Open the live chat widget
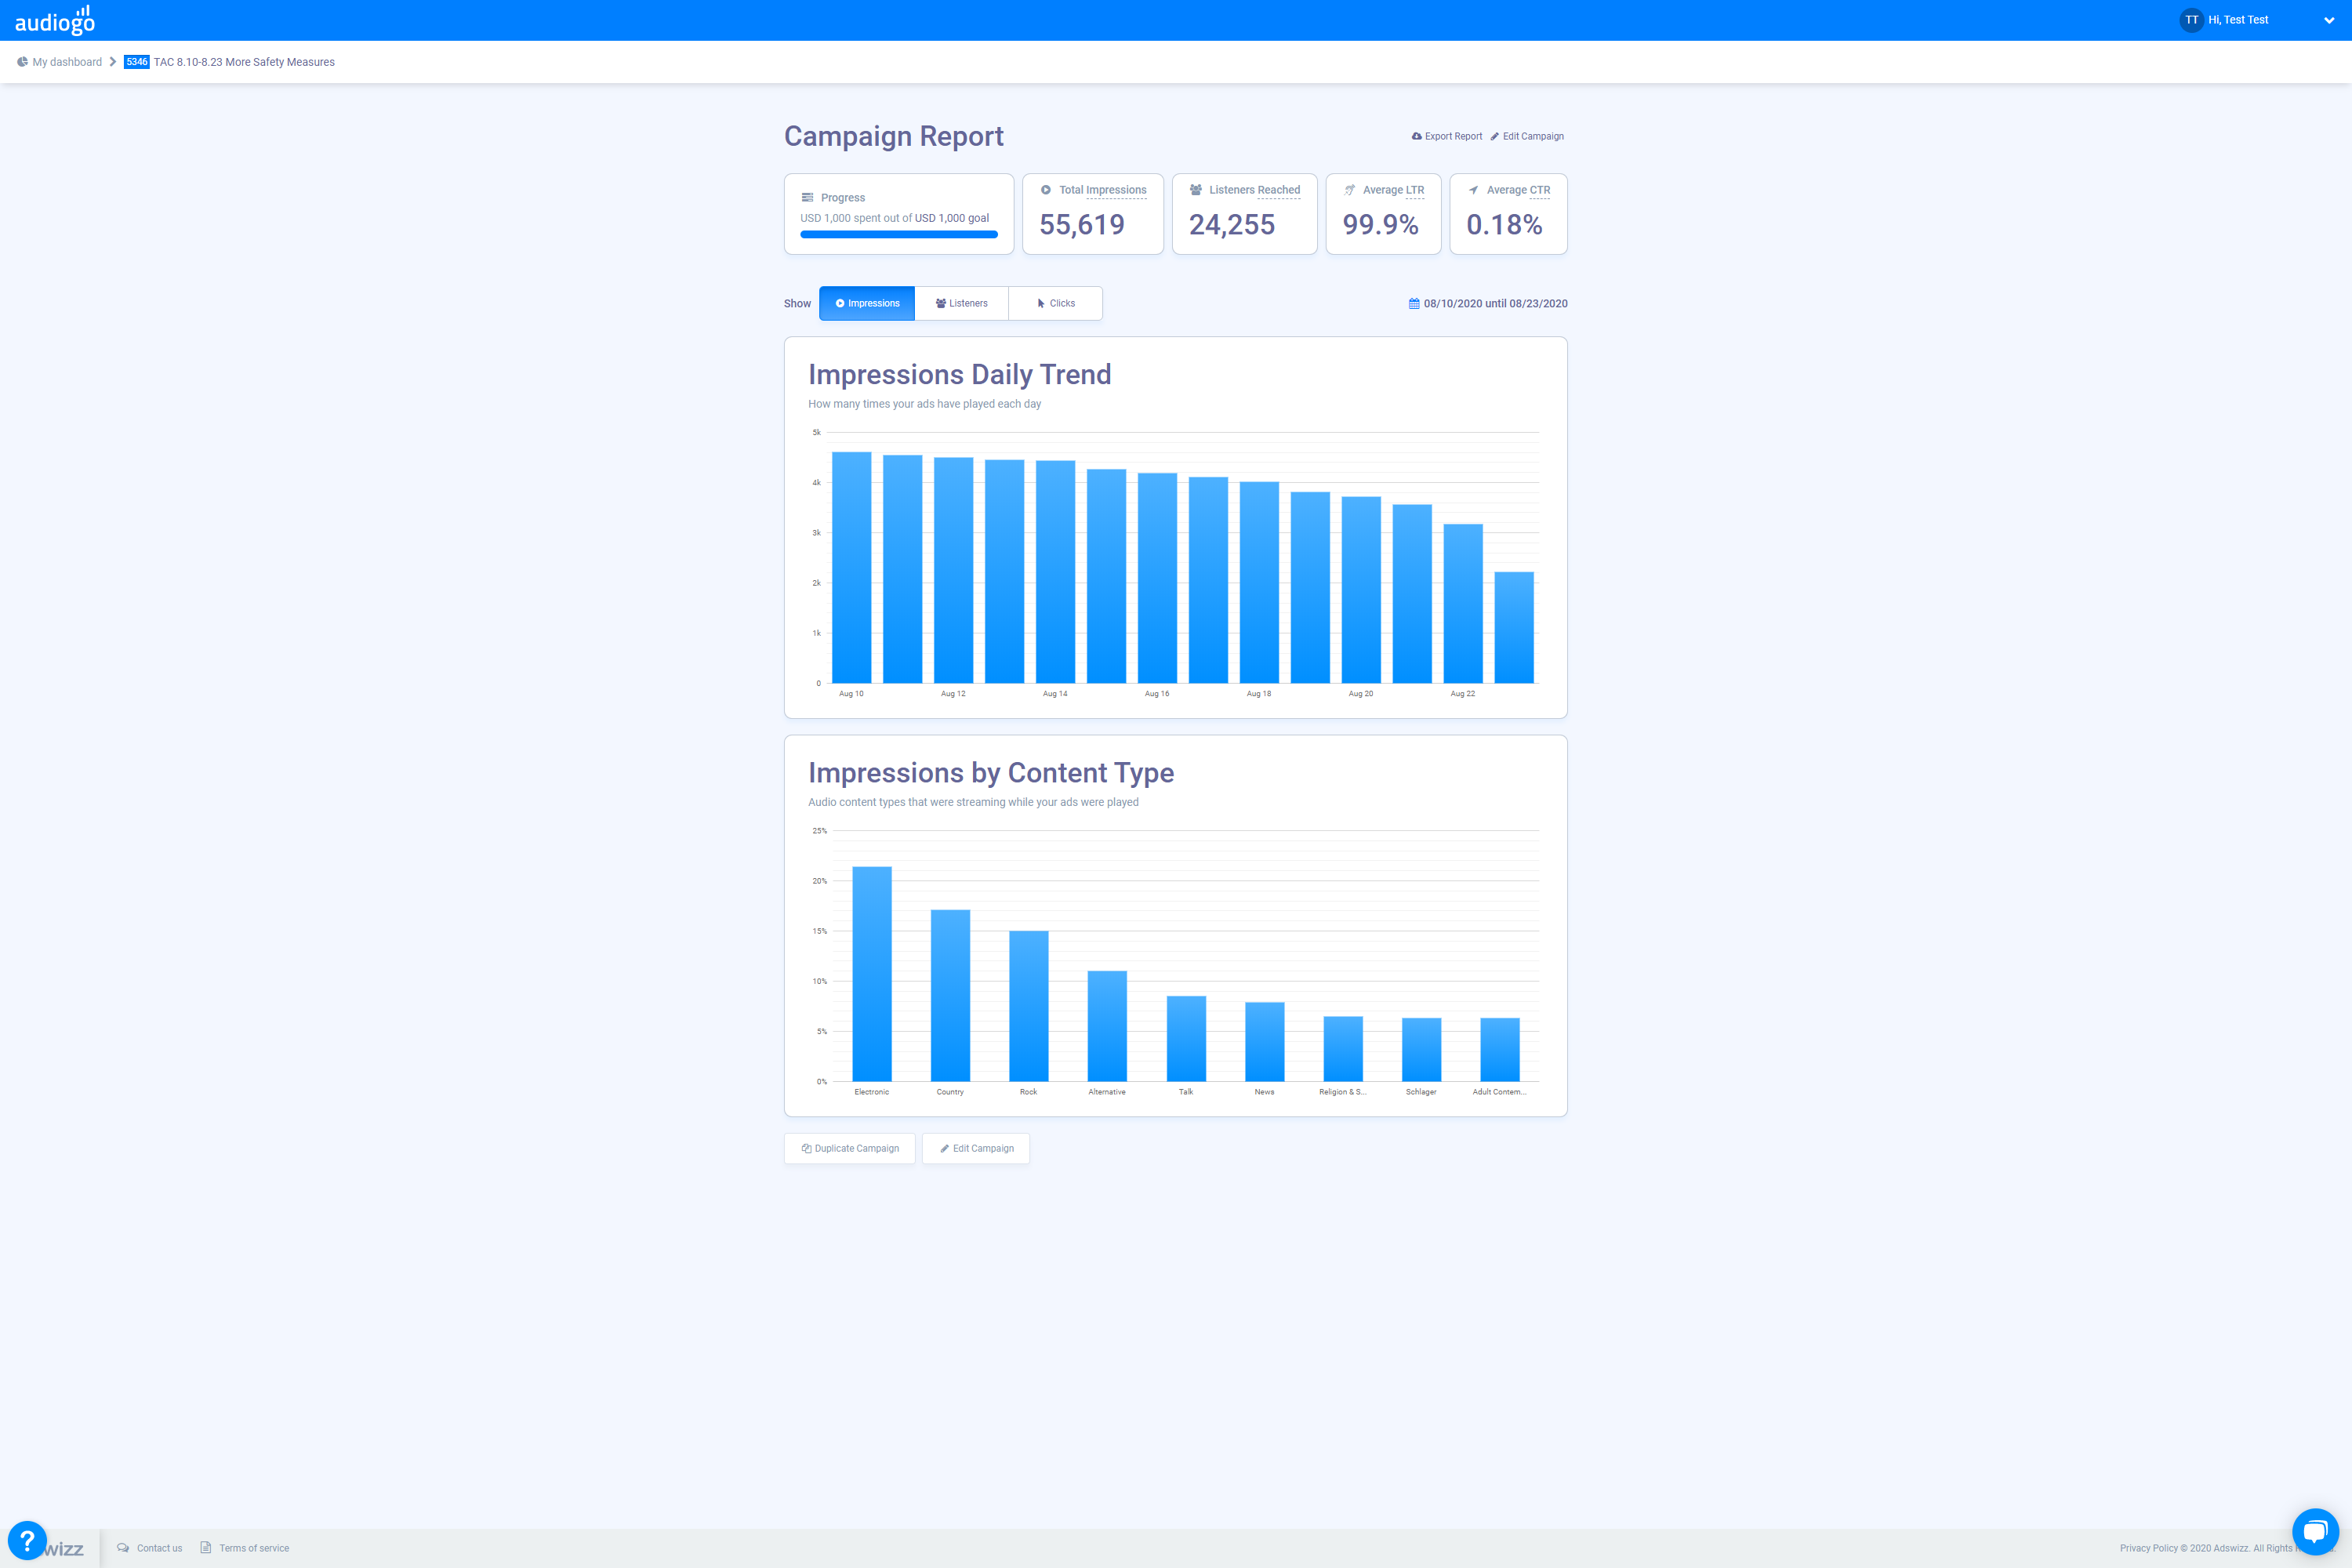This screenshot has width=2352, height=1568. pyautogui.click(x=2314, y=1531)
